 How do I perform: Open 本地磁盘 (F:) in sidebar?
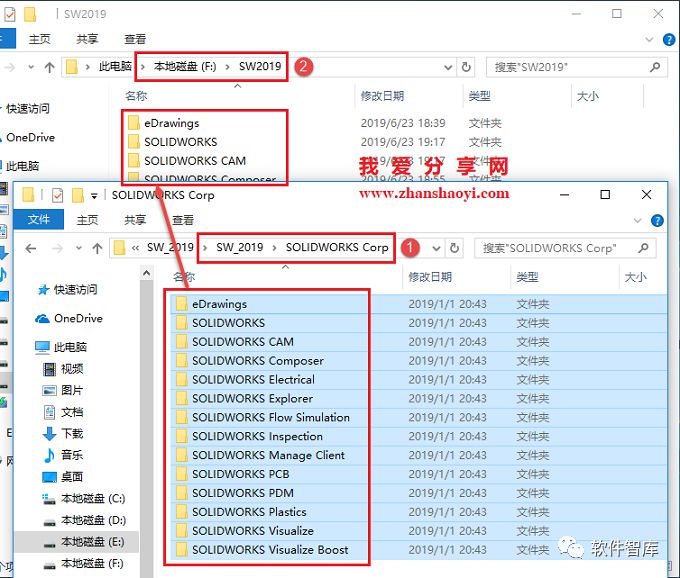92,564
